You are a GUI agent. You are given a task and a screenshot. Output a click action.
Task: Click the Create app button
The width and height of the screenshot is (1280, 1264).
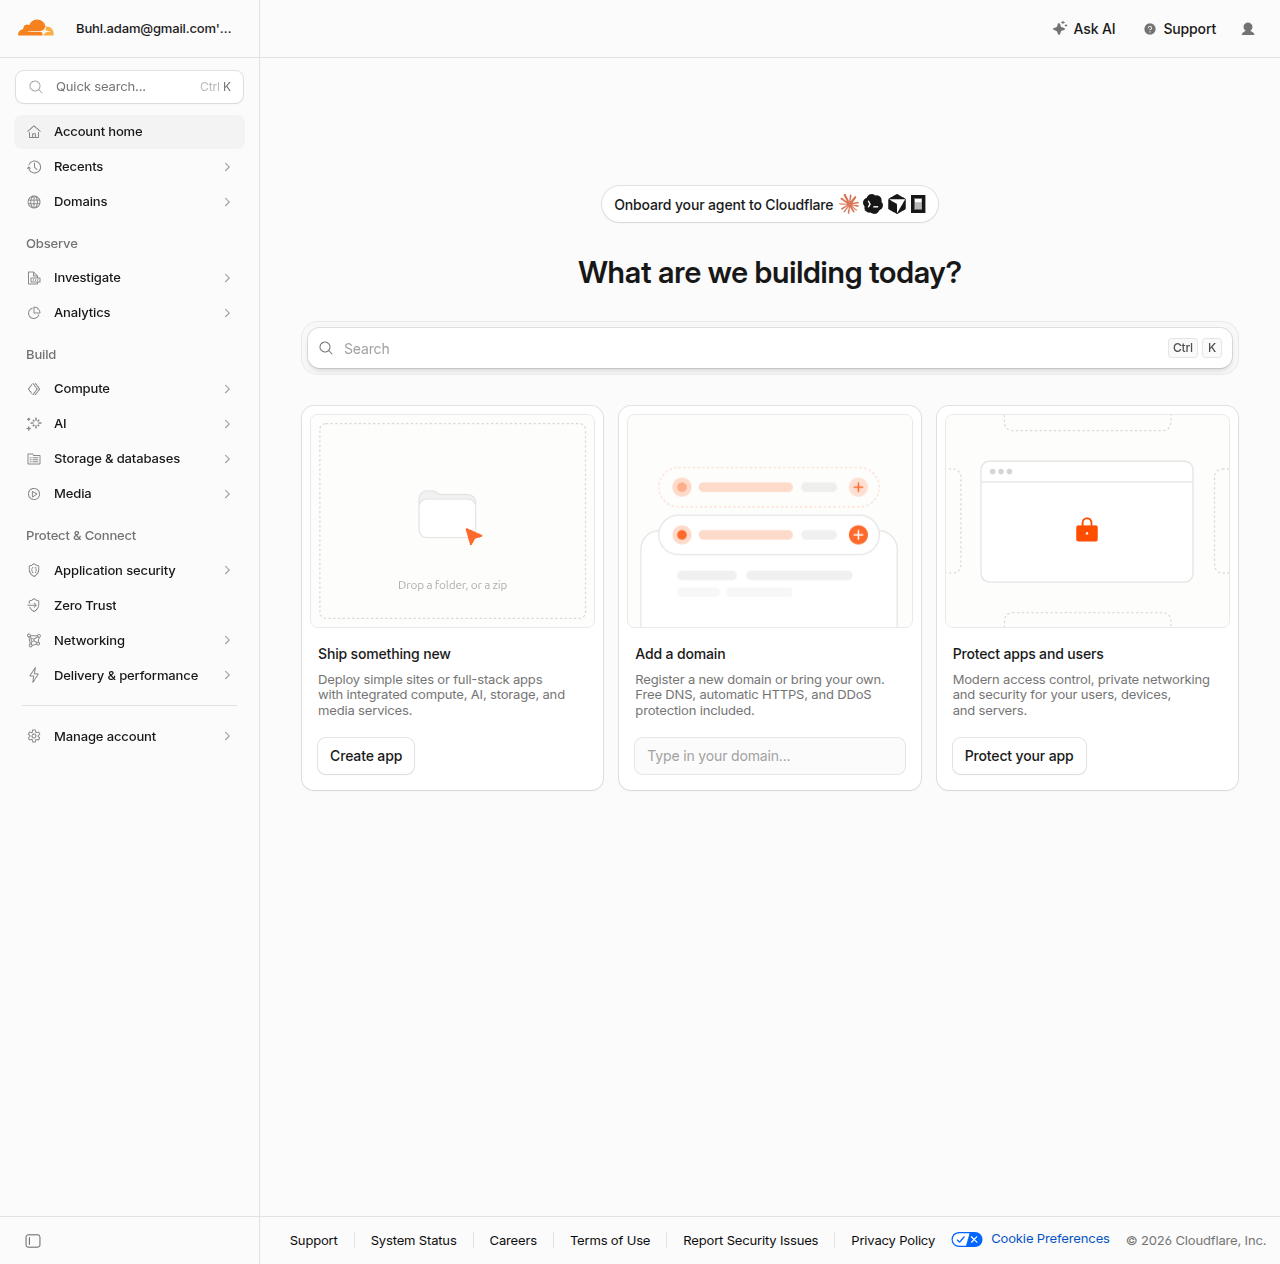coord(366,756)
